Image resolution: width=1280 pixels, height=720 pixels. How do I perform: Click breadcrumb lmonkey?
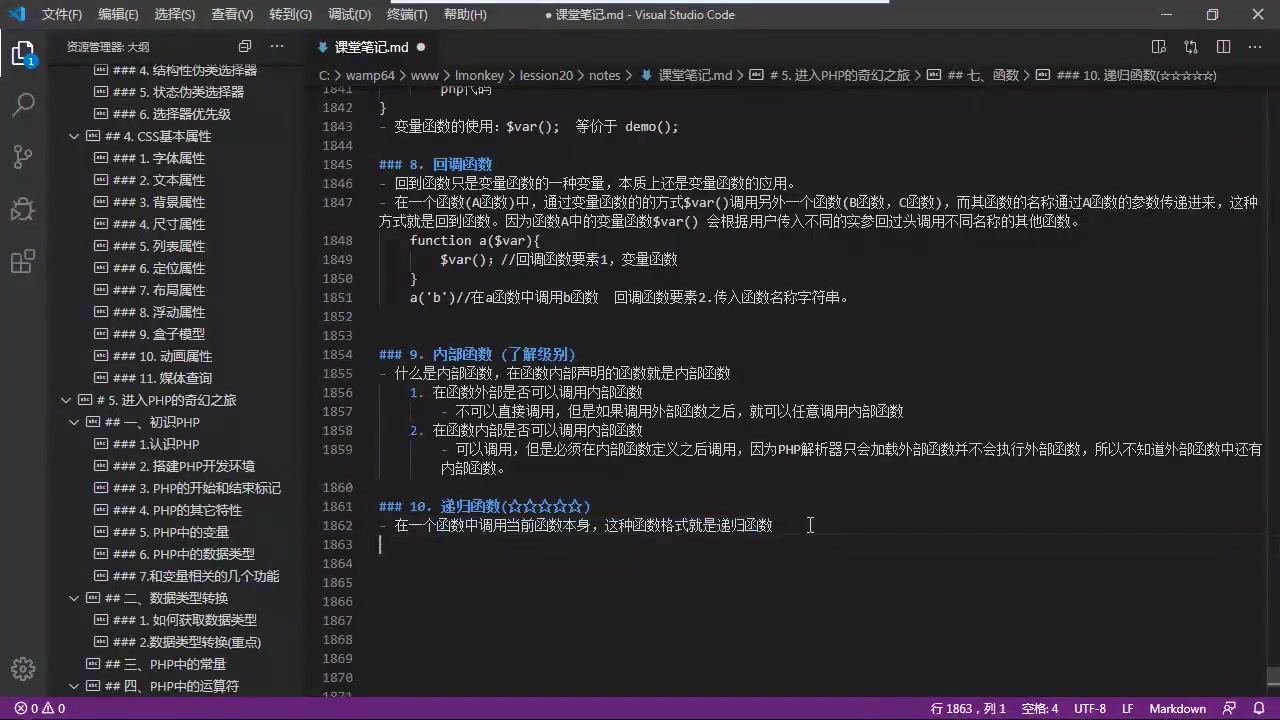(480, 75)
